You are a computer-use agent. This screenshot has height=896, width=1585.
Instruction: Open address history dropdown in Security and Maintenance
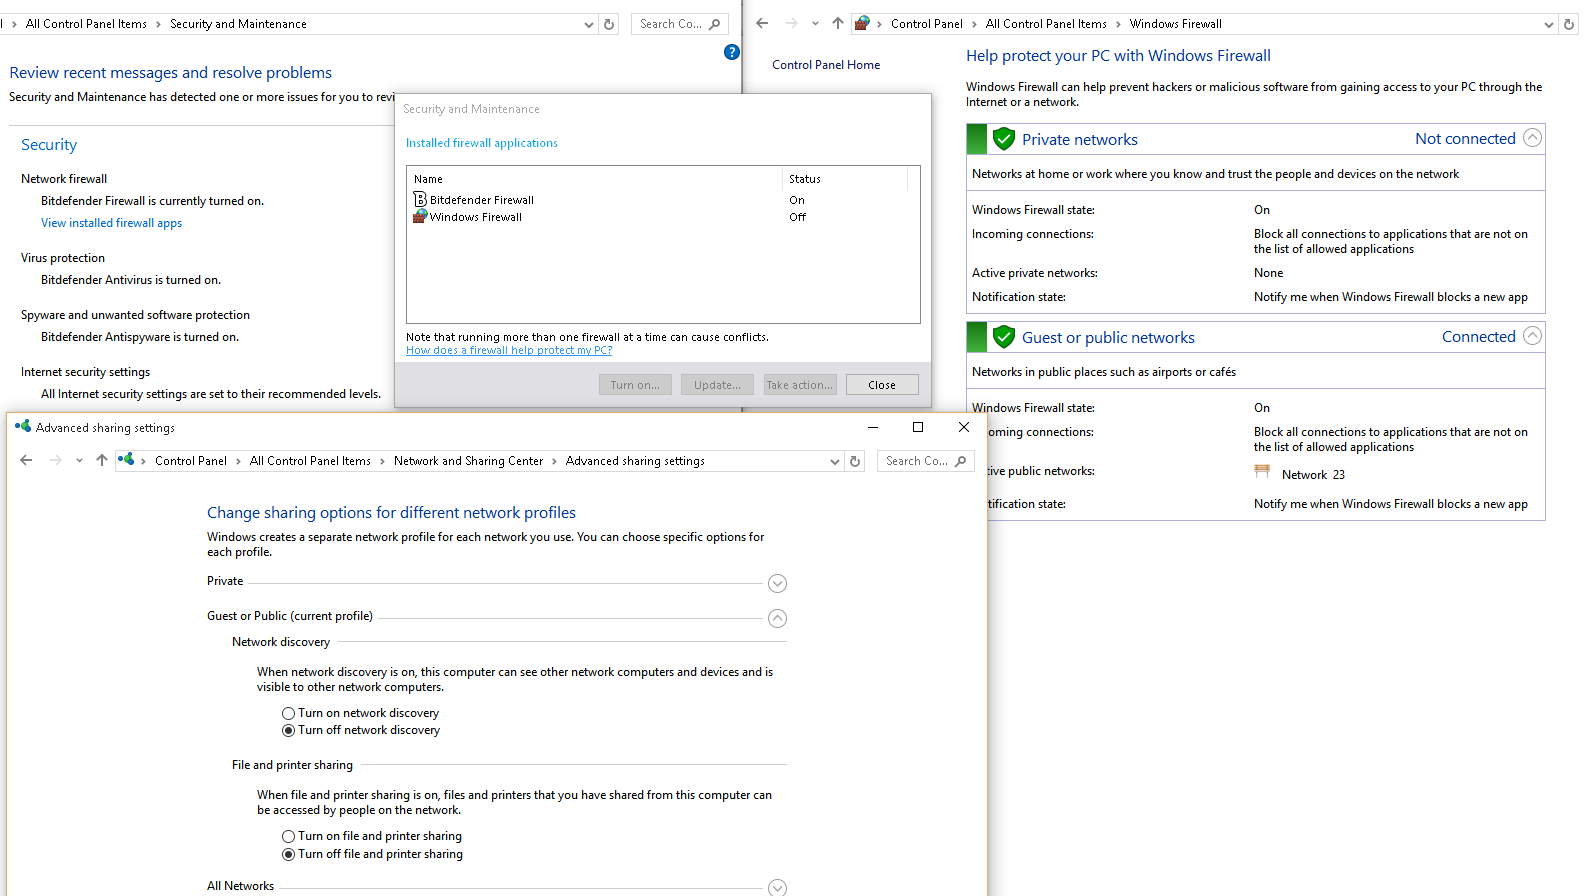point(589,24)
